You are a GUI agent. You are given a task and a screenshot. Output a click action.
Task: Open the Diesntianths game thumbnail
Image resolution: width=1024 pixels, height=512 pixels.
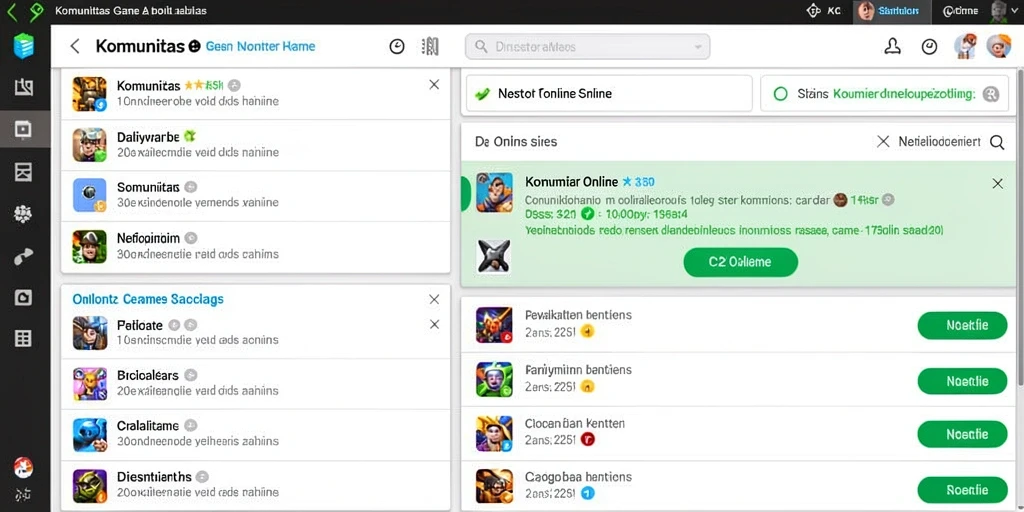pyautogui.click(x=89, y=486)
